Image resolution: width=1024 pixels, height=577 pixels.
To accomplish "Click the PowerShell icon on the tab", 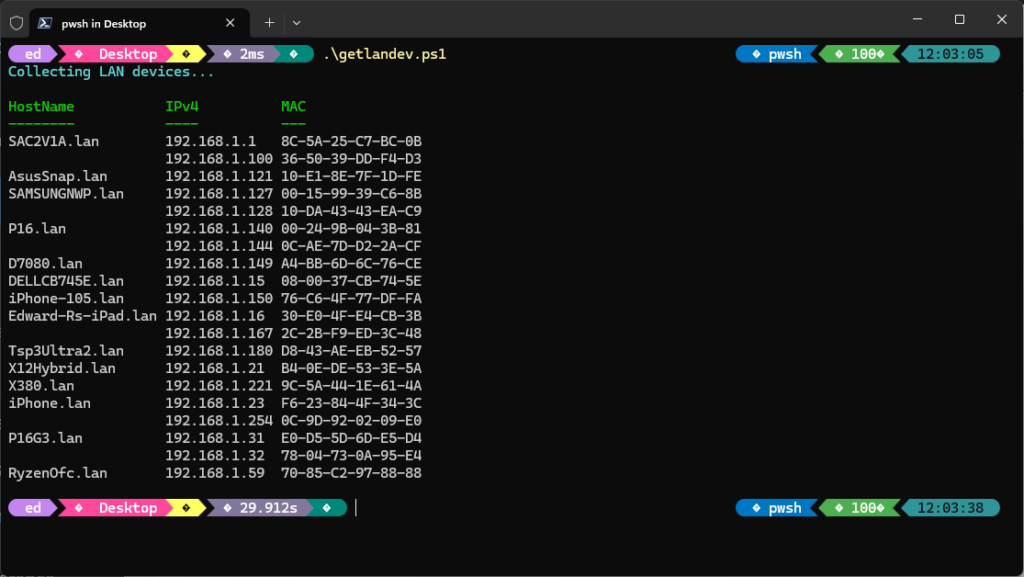I will pos(46,23).
